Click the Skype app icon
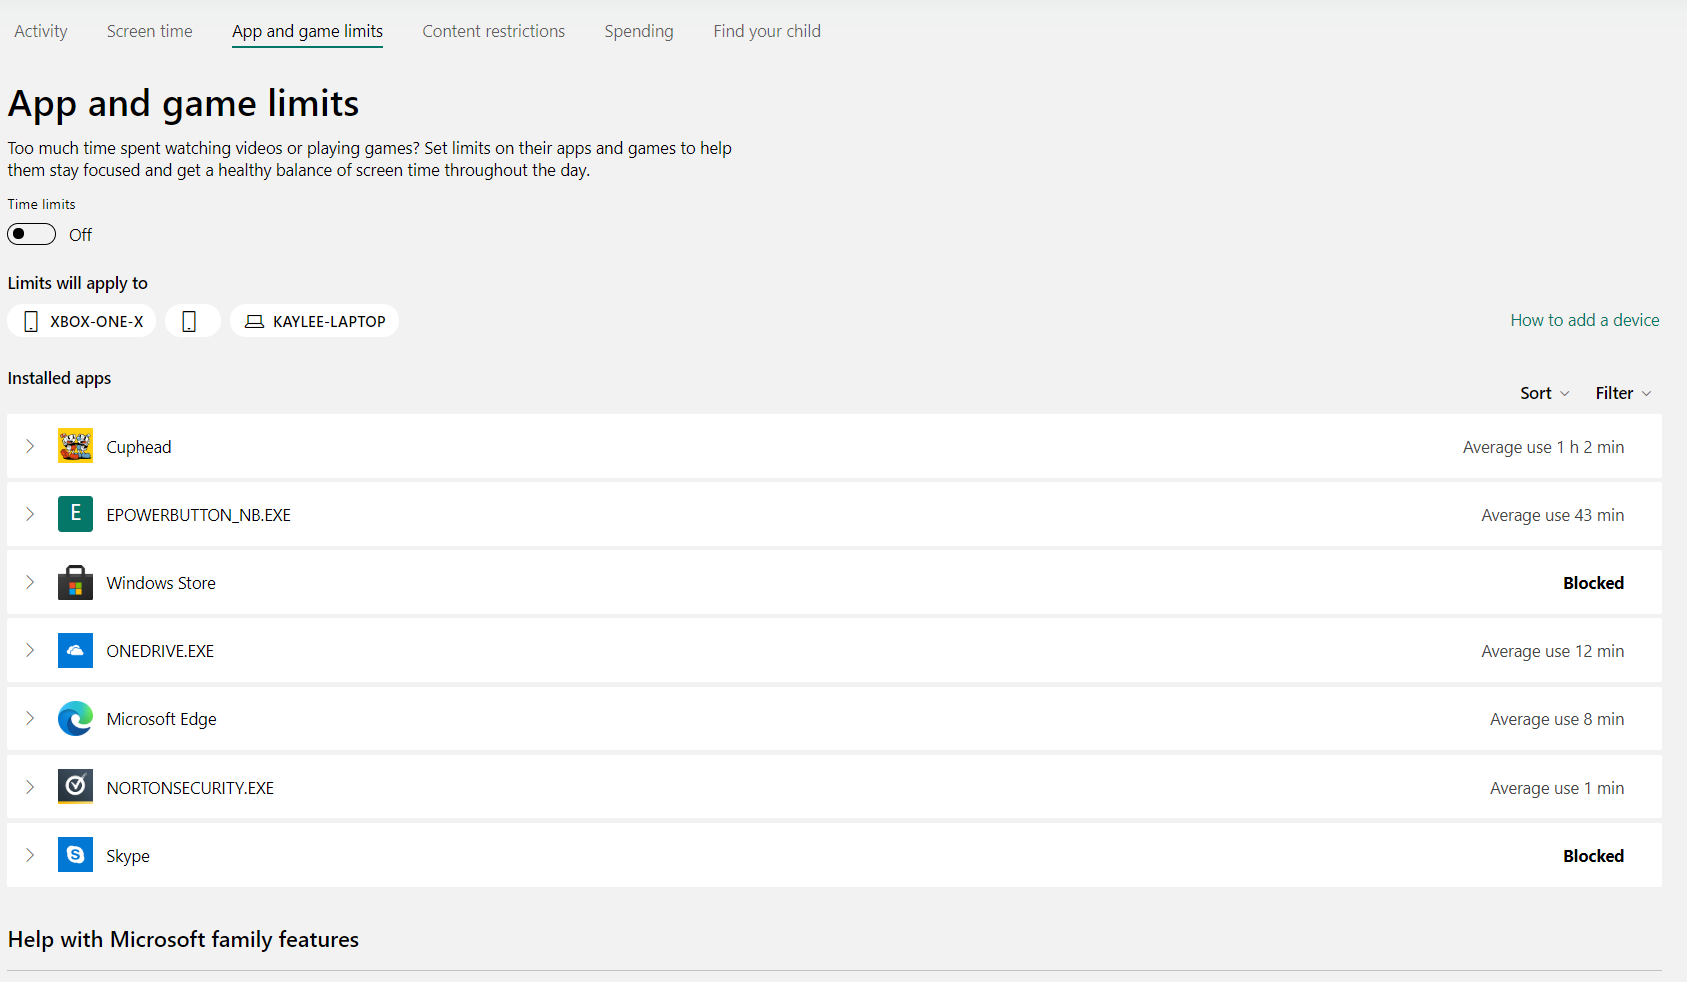The image size is (1687, 982). tap(75, 855)
